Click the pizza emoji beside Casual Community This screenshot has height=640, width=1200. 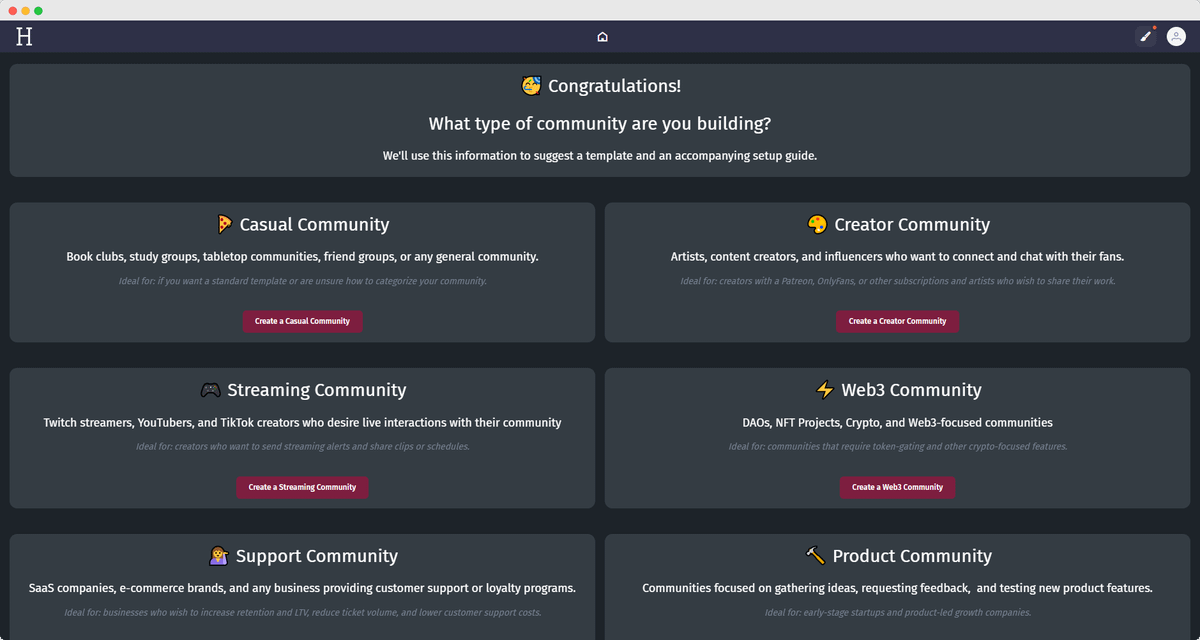(x=225, y=224)
